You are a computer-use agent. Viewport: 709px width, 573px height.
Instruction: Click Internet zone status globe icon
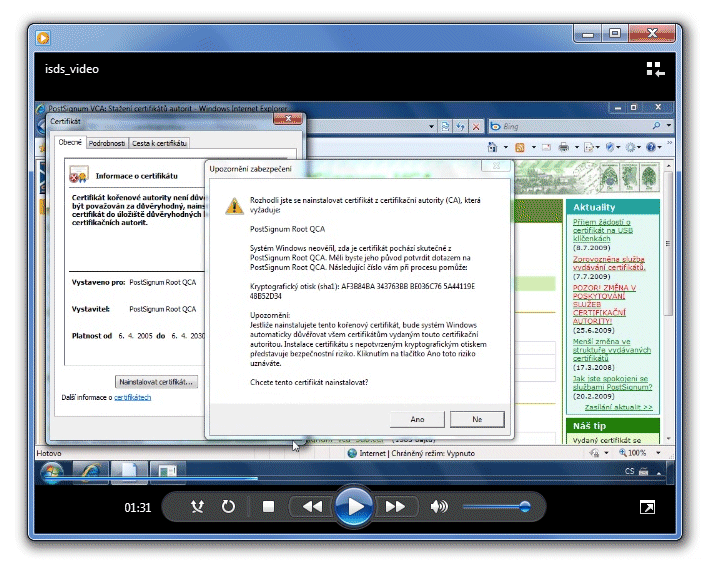(x=352, y=453)
